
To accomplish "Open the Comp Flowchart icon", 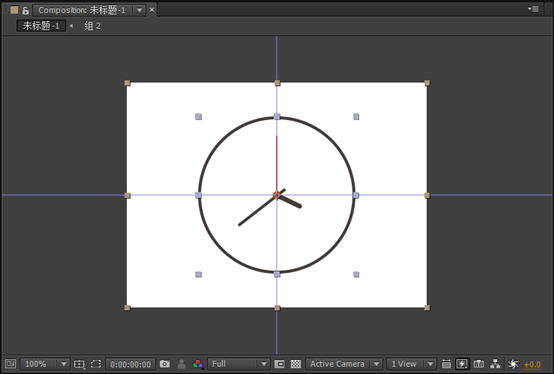I will click(495, 364).
